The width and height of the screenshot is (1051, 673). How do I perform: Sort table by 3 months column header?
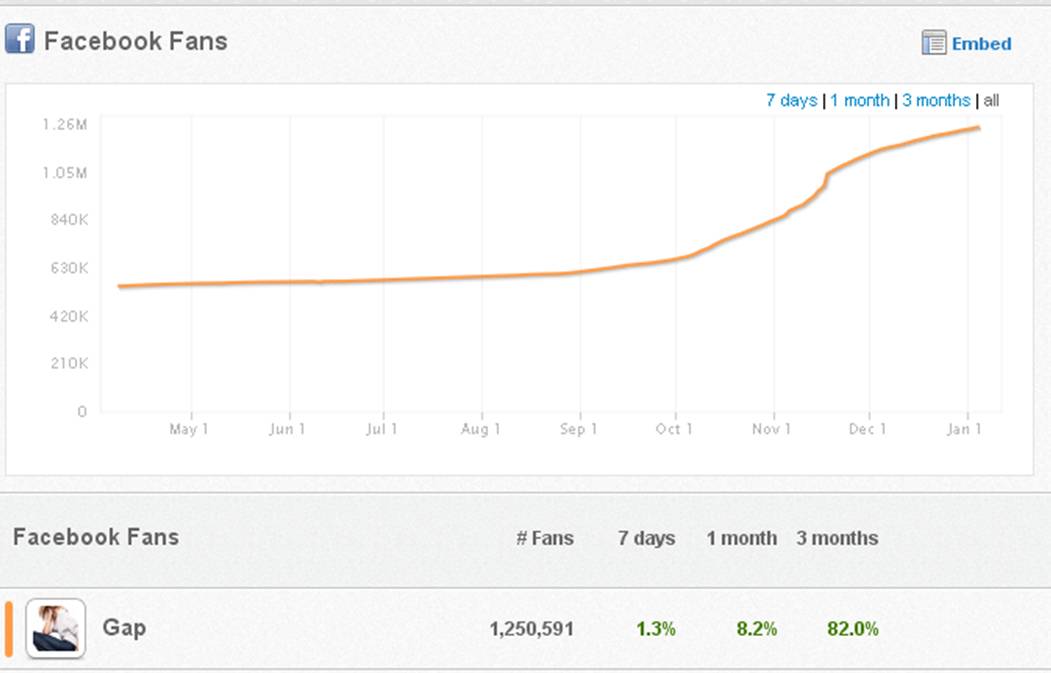click(837, 538)
